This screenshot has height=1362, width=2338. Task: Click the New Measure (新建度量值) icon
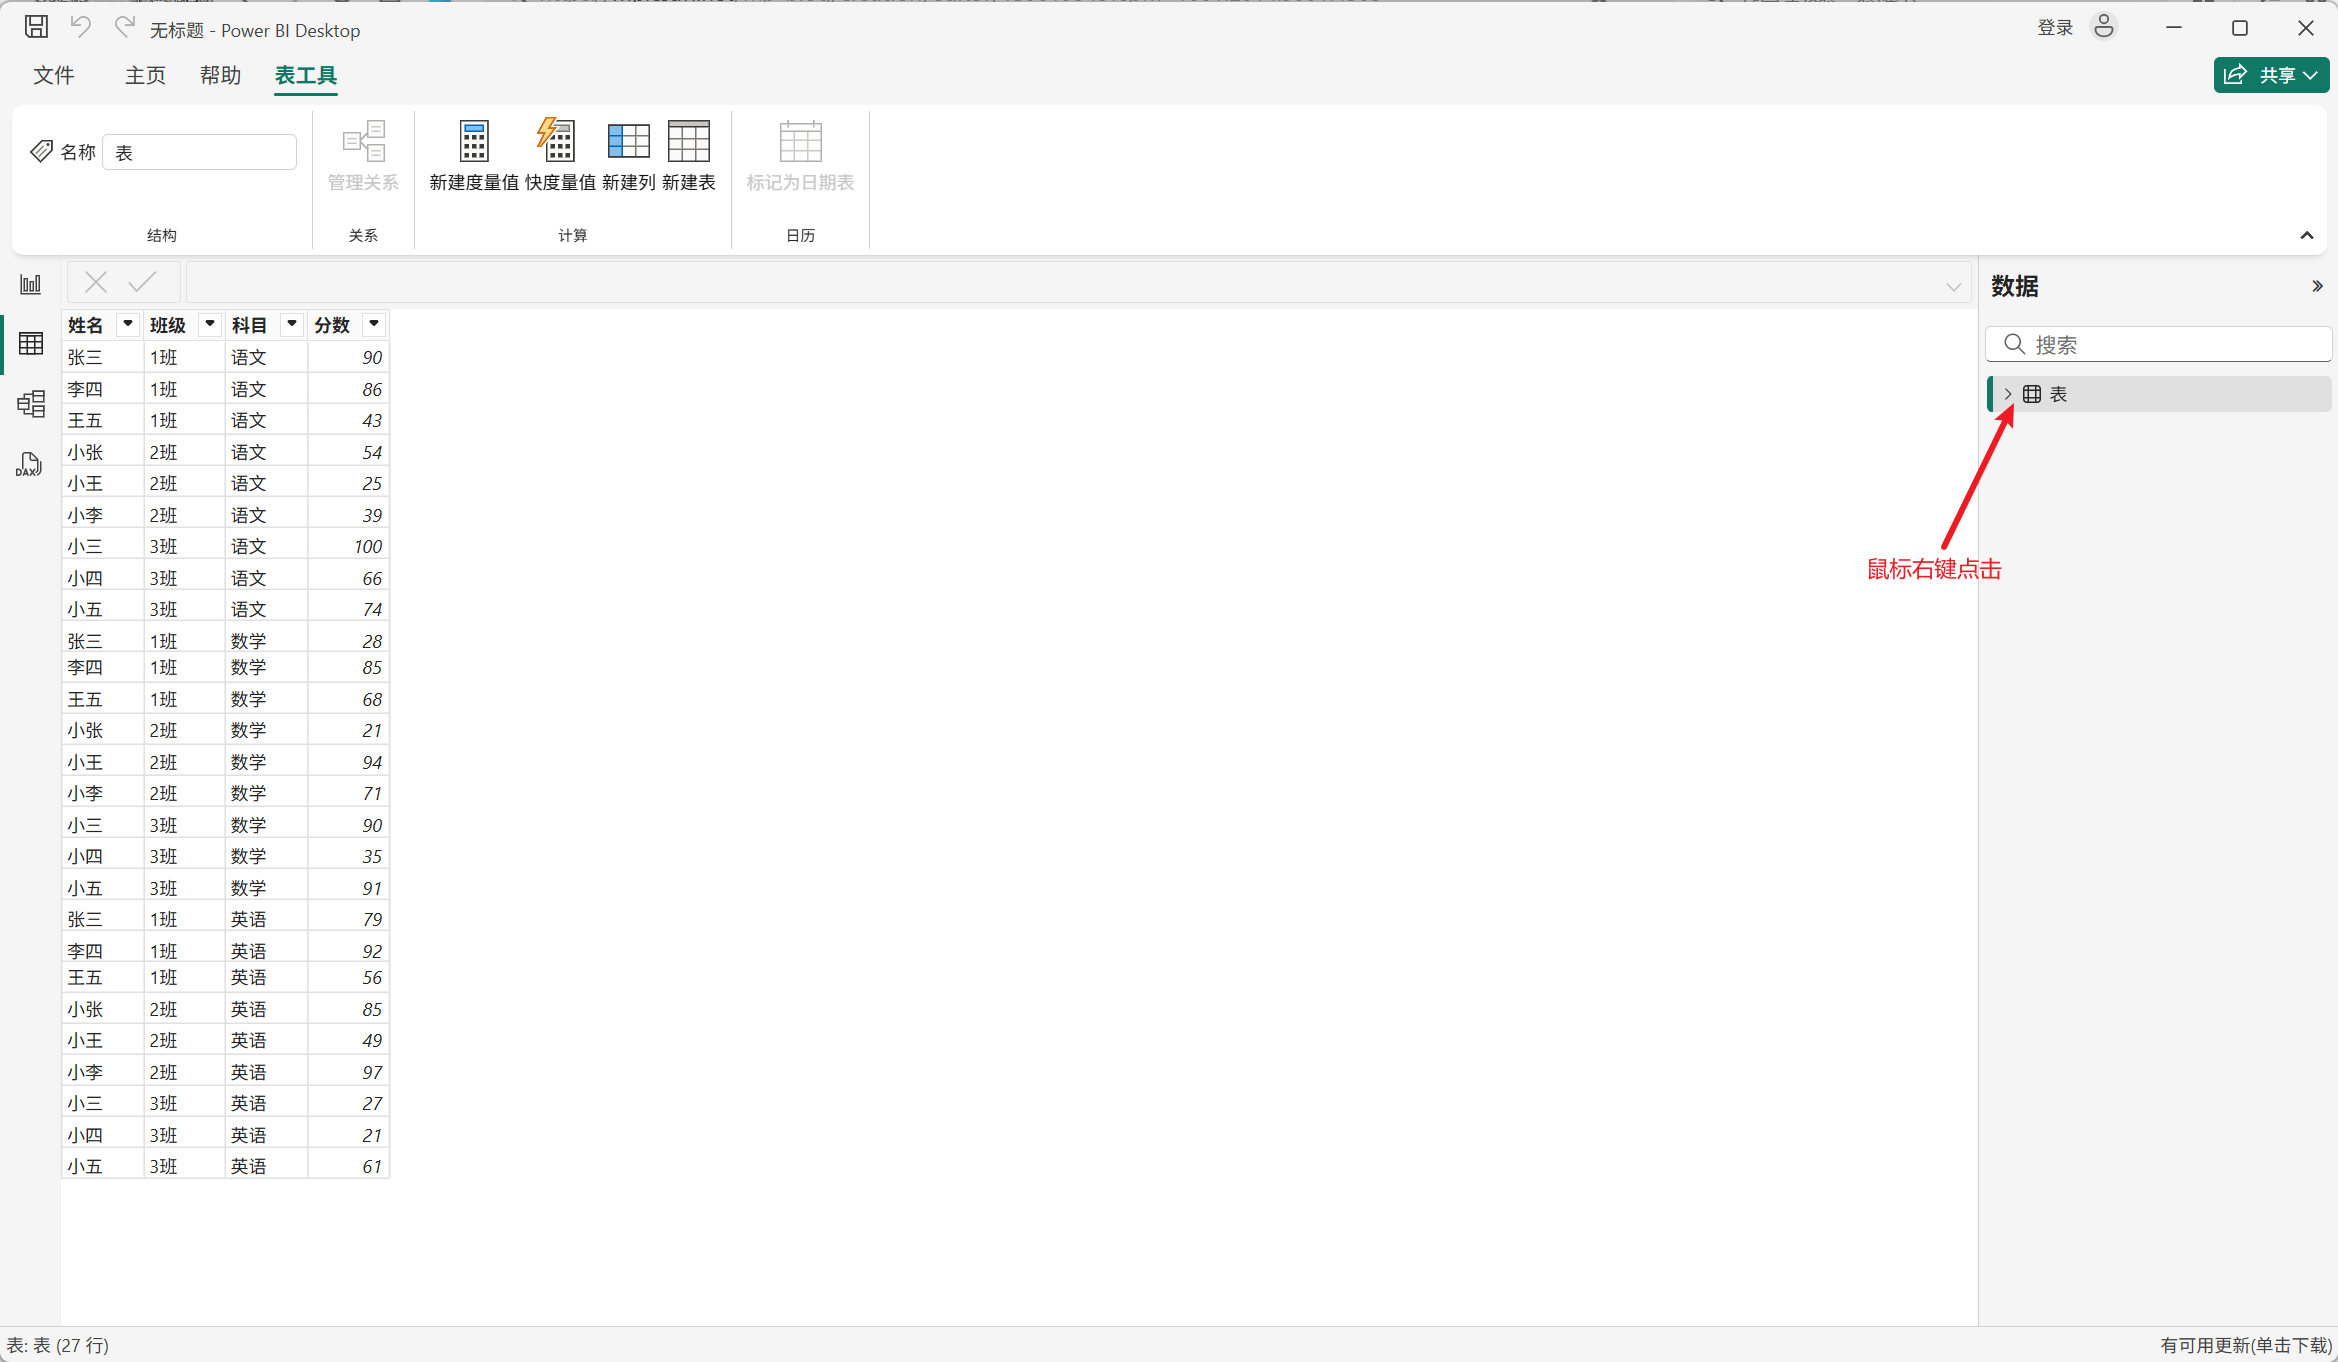pyautogui.click(x=474, y=142)
